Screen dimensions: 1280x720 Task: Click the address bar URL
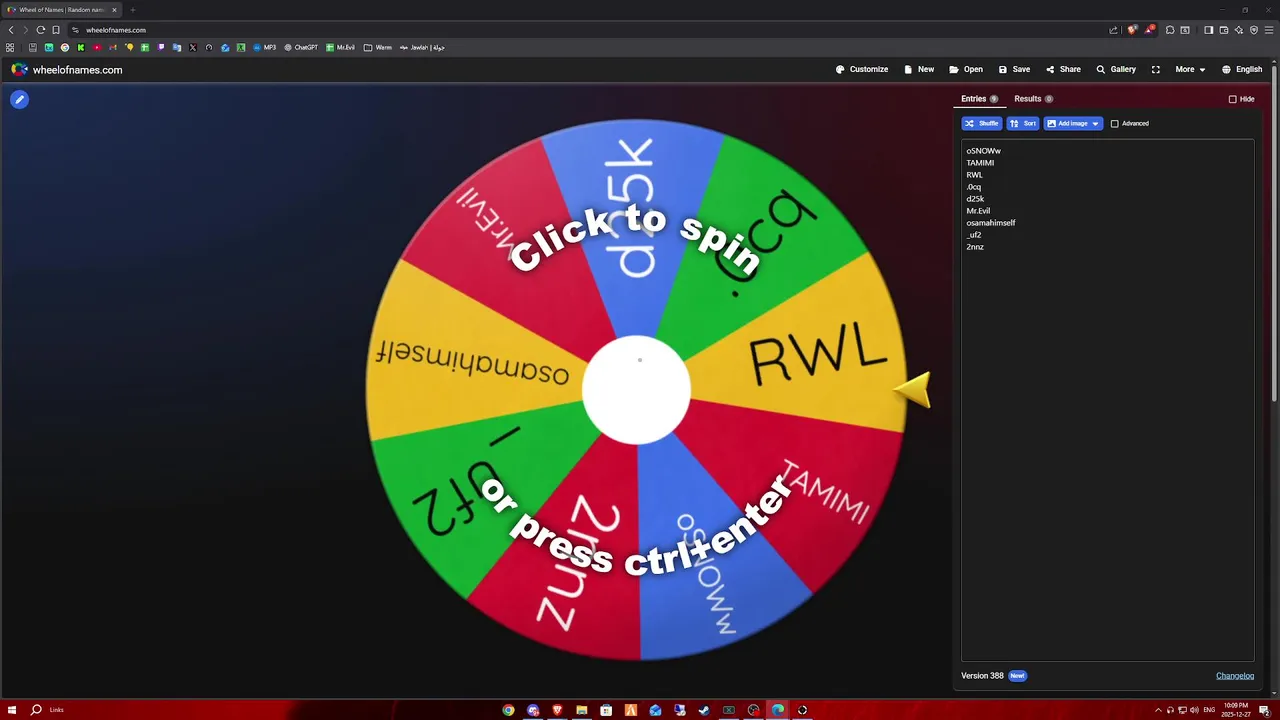(116, 30)
